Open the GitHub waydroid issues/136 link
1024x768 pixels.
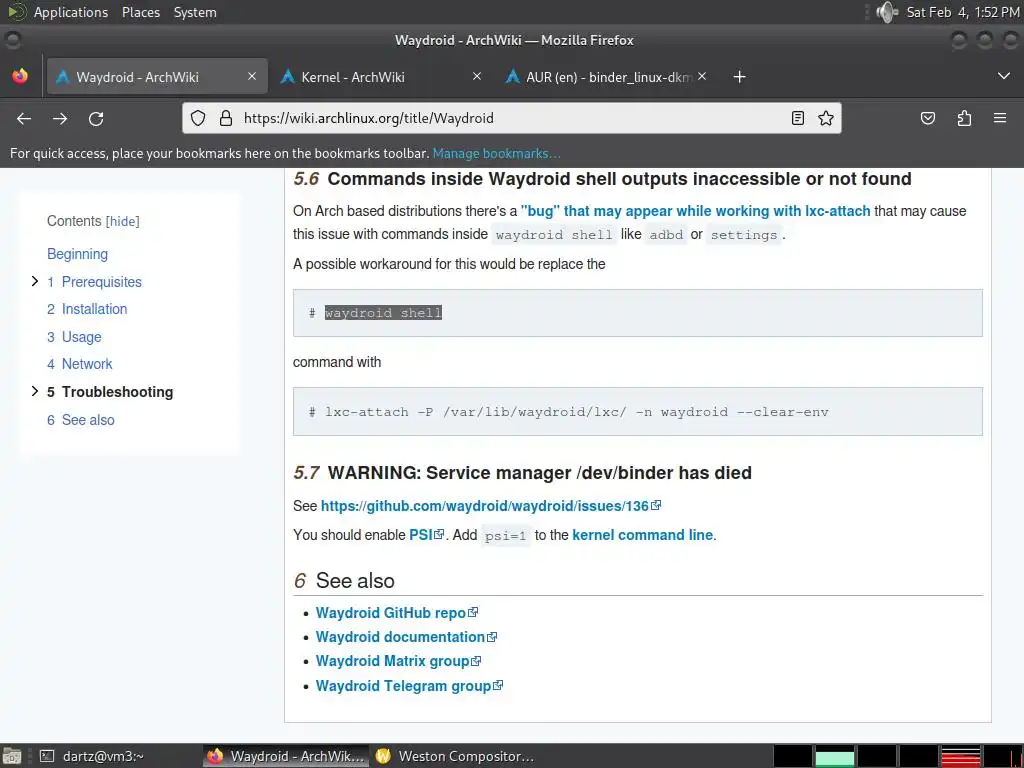click(490, 506)
